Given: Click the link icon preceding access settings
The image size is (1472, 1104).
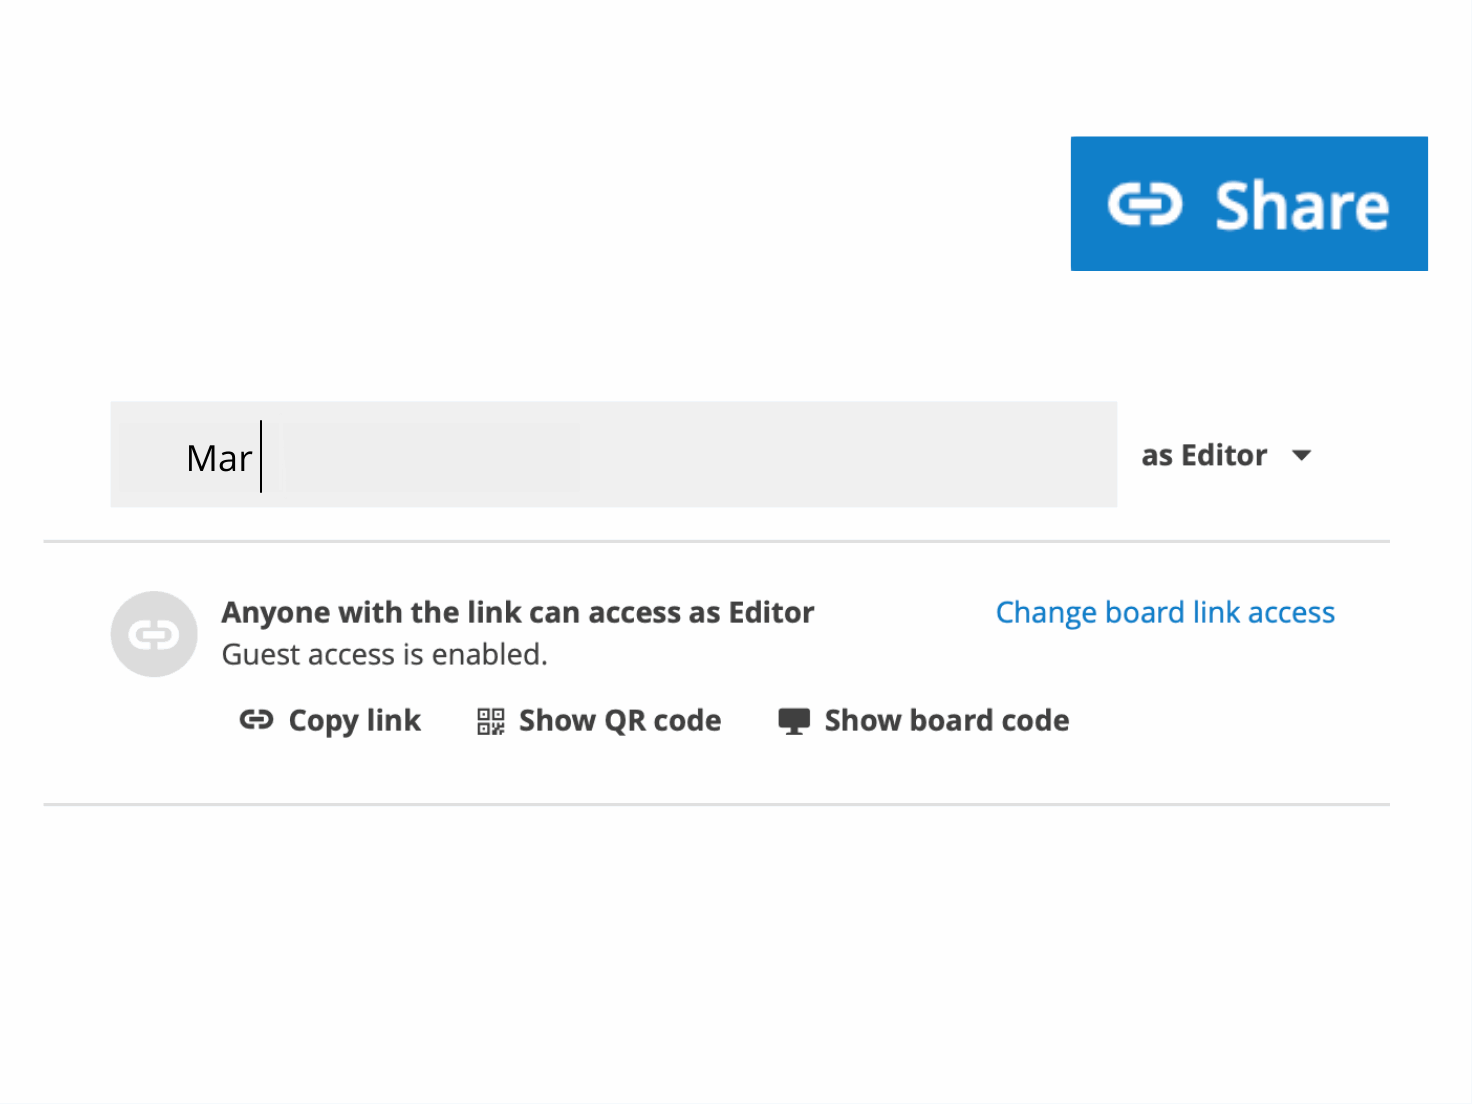Looking at the screenshot, I should pos(153,634).
